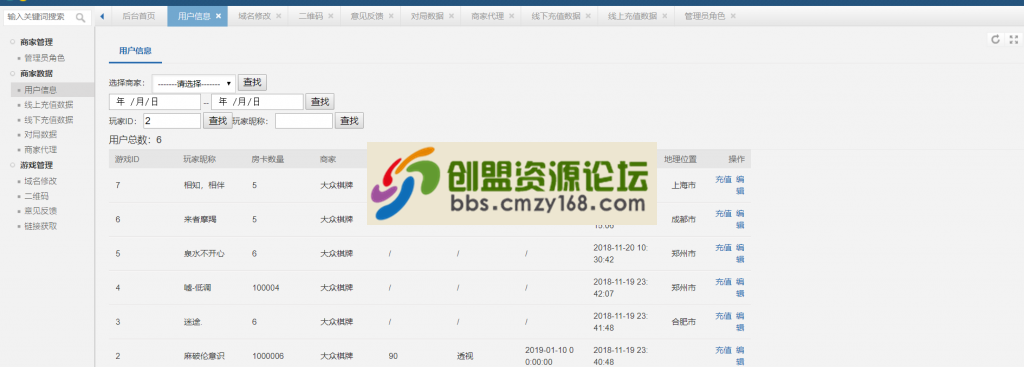The image size is (1024, 367).
Task: Open 对局数据 in the sidebar
Action: 40,135
